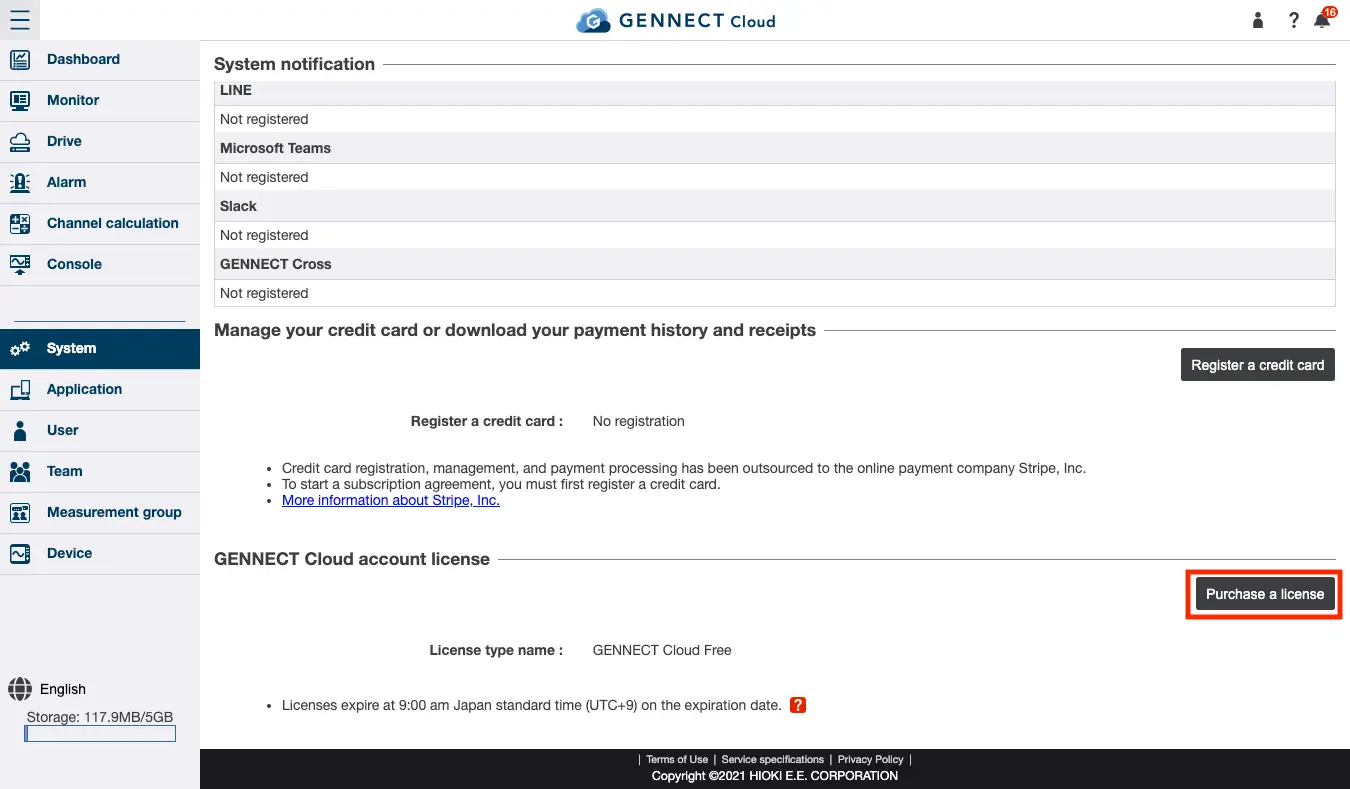The width and height of the screenshot is (1350, 789).
Task: Click the LINE notification row header
Action: (x=775, y=91)
